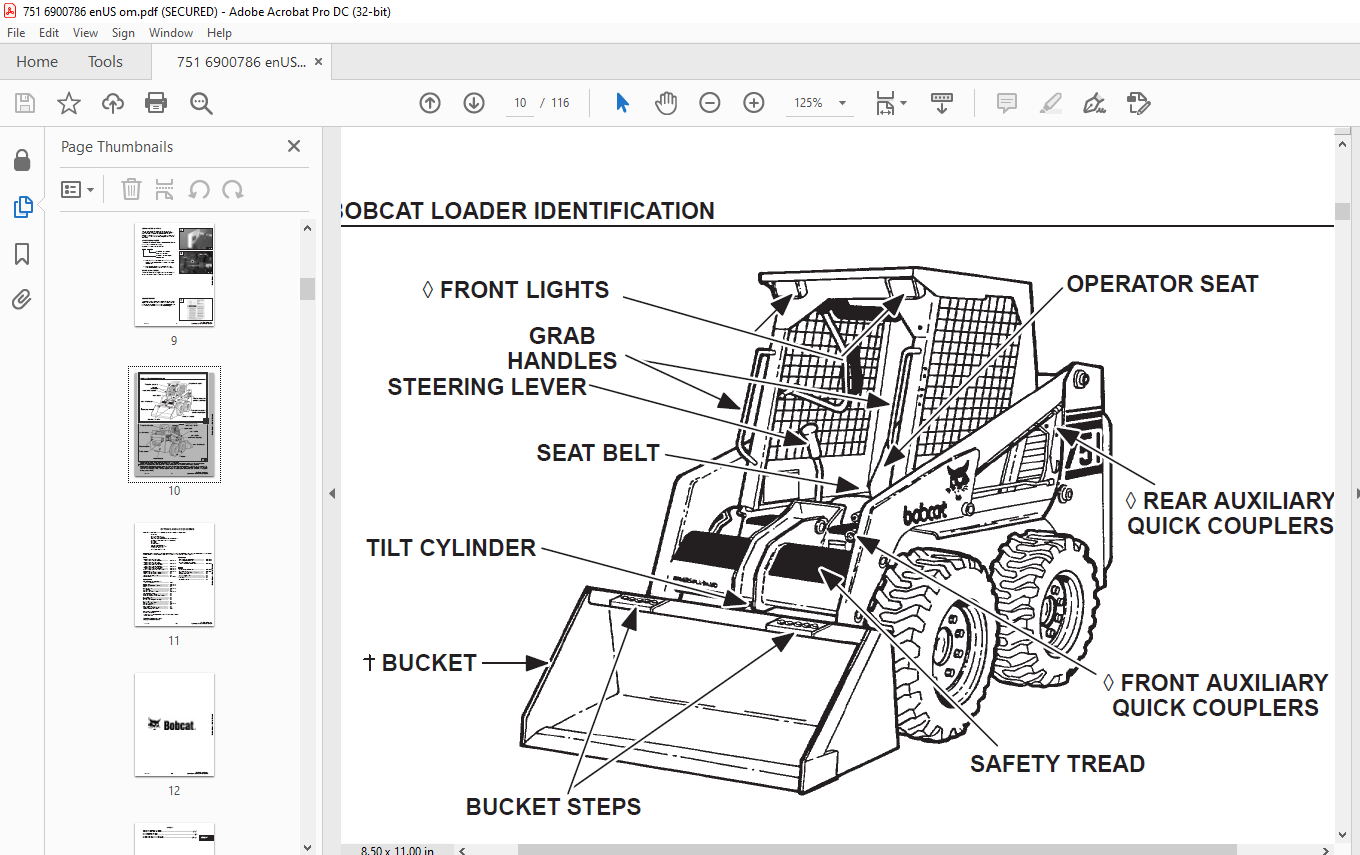
Task: Click the BUCKET STEPS label
Action: point(553,807)
